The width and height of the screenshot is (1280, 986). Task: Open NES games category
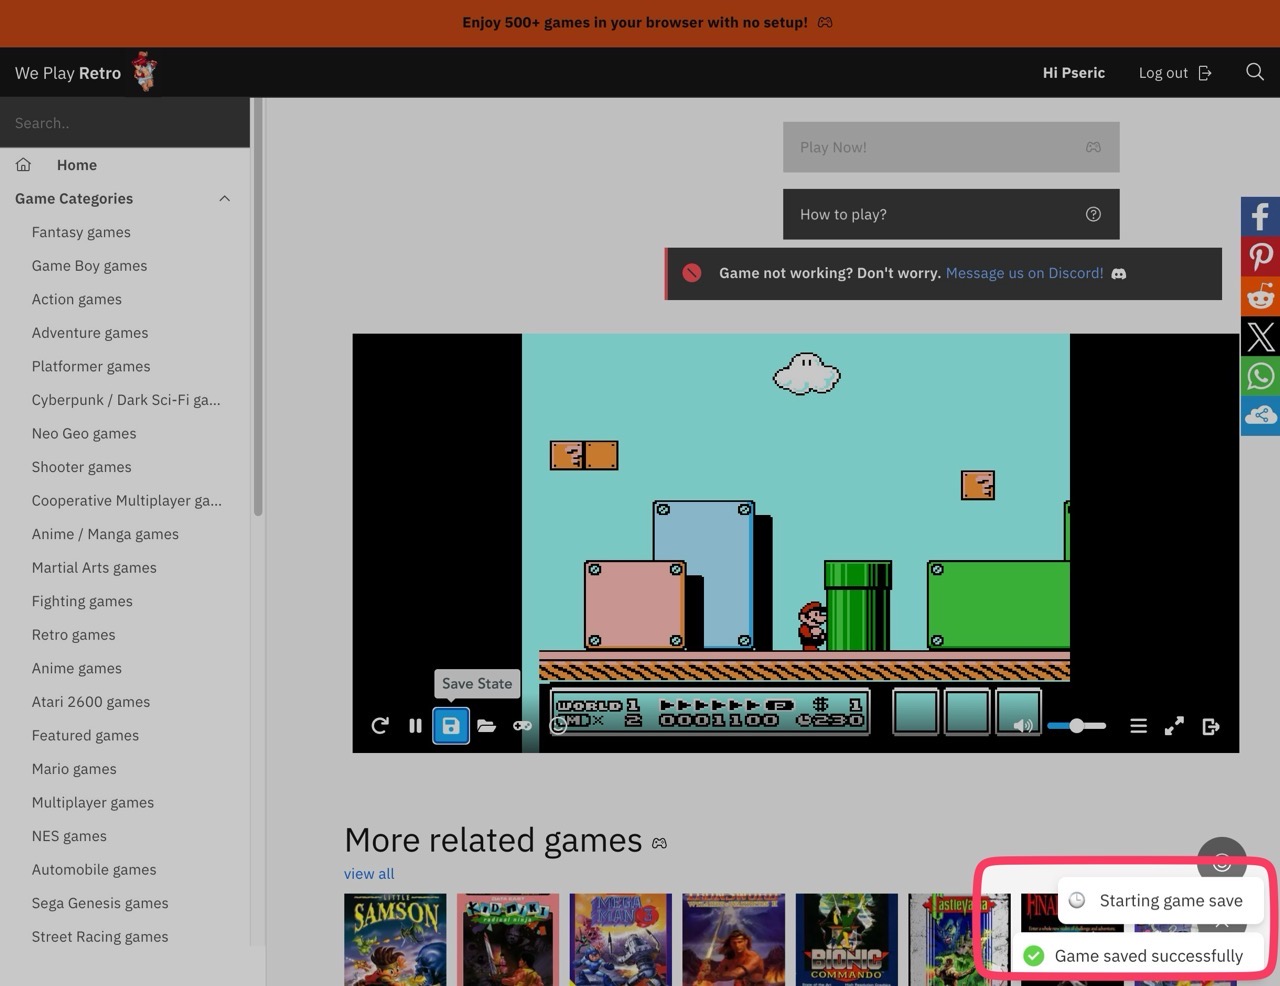[x=69, y=836]
